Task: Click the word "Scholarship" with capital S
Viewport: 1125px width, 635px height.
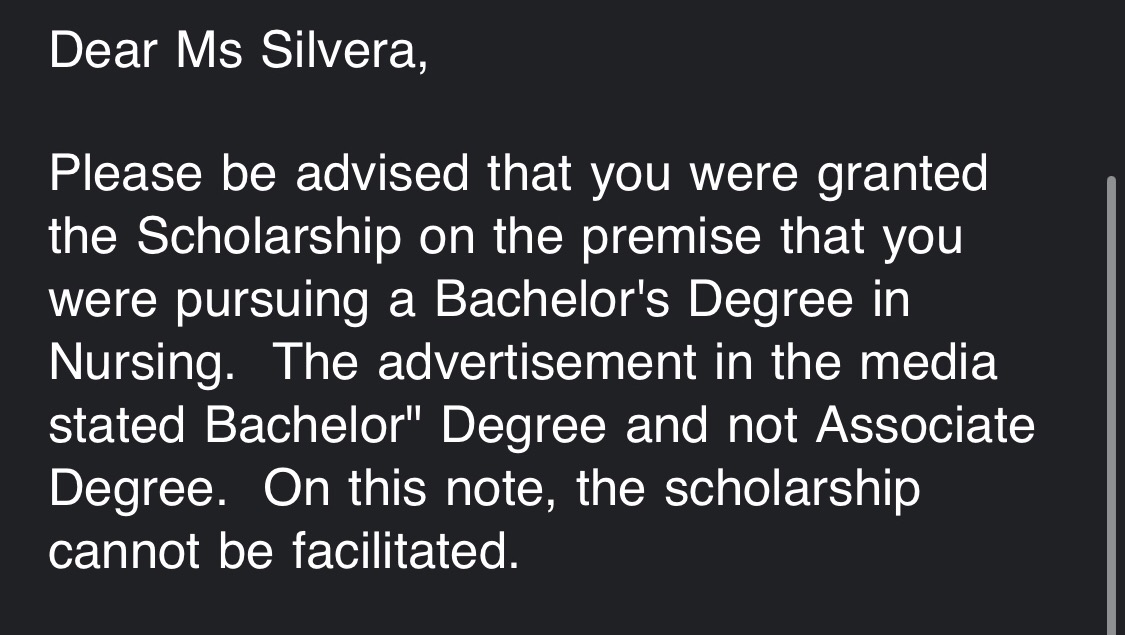Action: coord(269,238)
